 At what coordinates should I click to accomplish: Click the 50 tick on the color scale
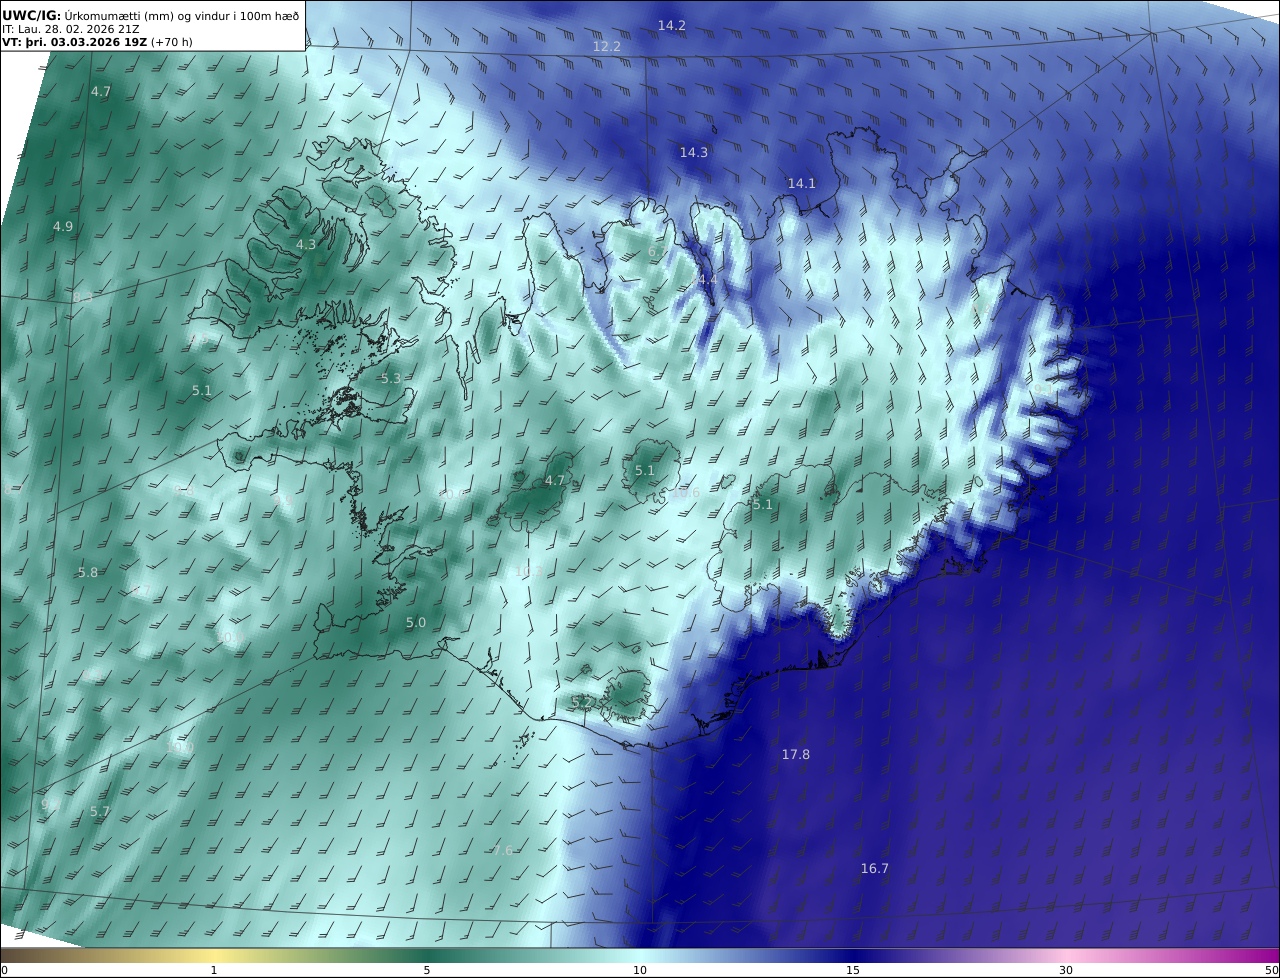[x=1272, y=970]
